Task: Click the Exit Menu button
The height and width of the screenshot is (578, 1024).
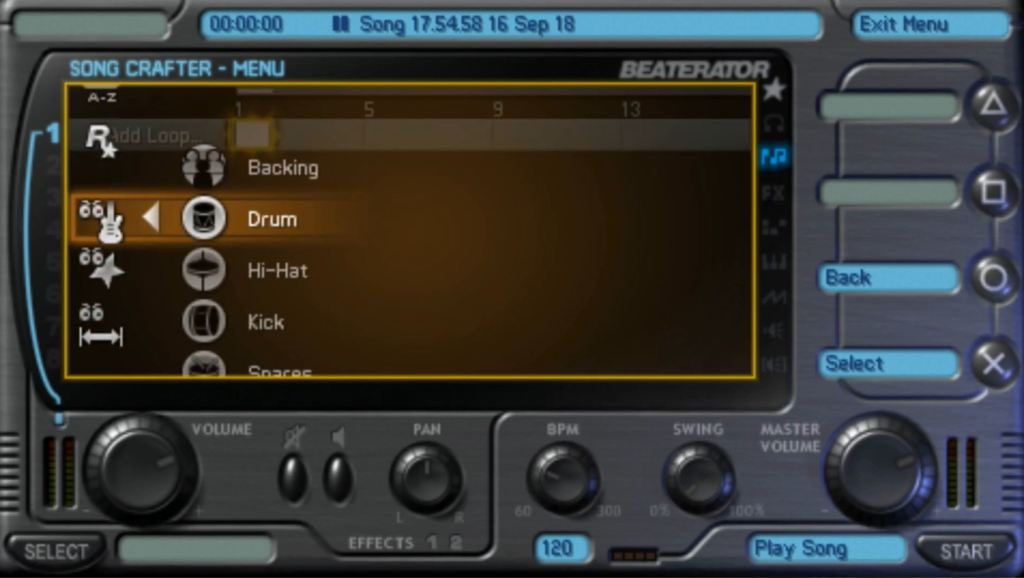Action: coord(931,25)
